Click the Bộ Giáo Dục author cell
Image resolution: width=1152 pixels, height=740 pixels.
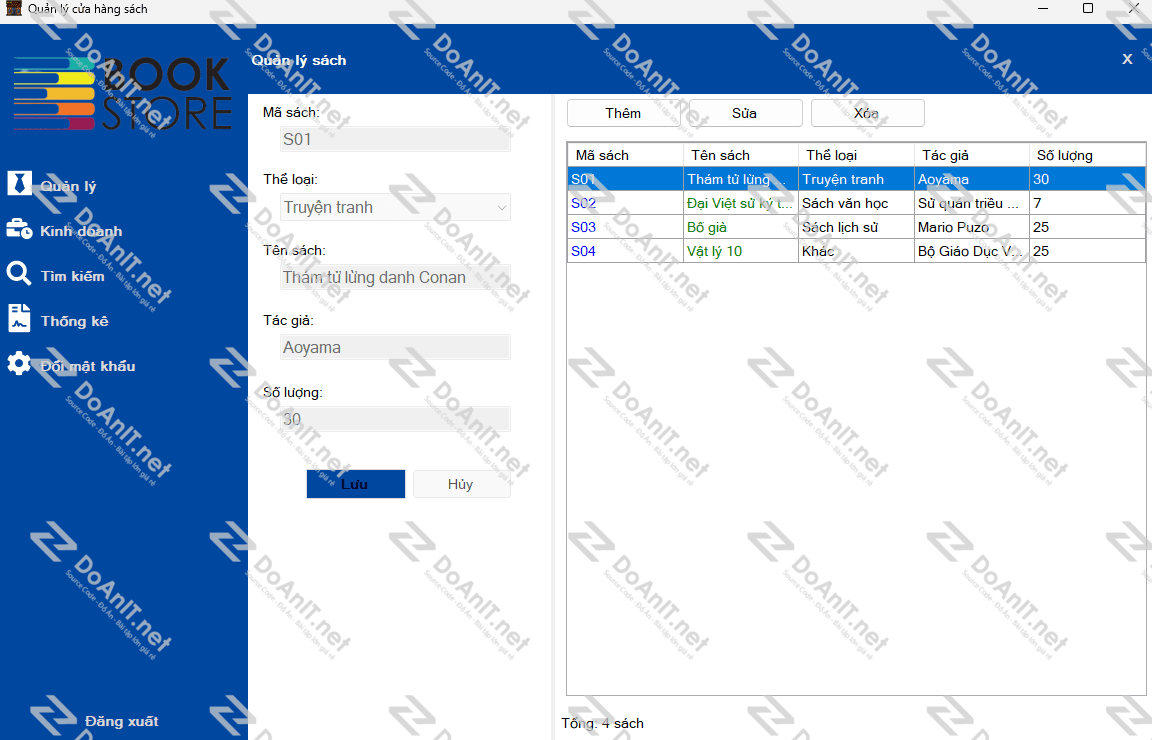pyautogui.click(x=971, y=251)
